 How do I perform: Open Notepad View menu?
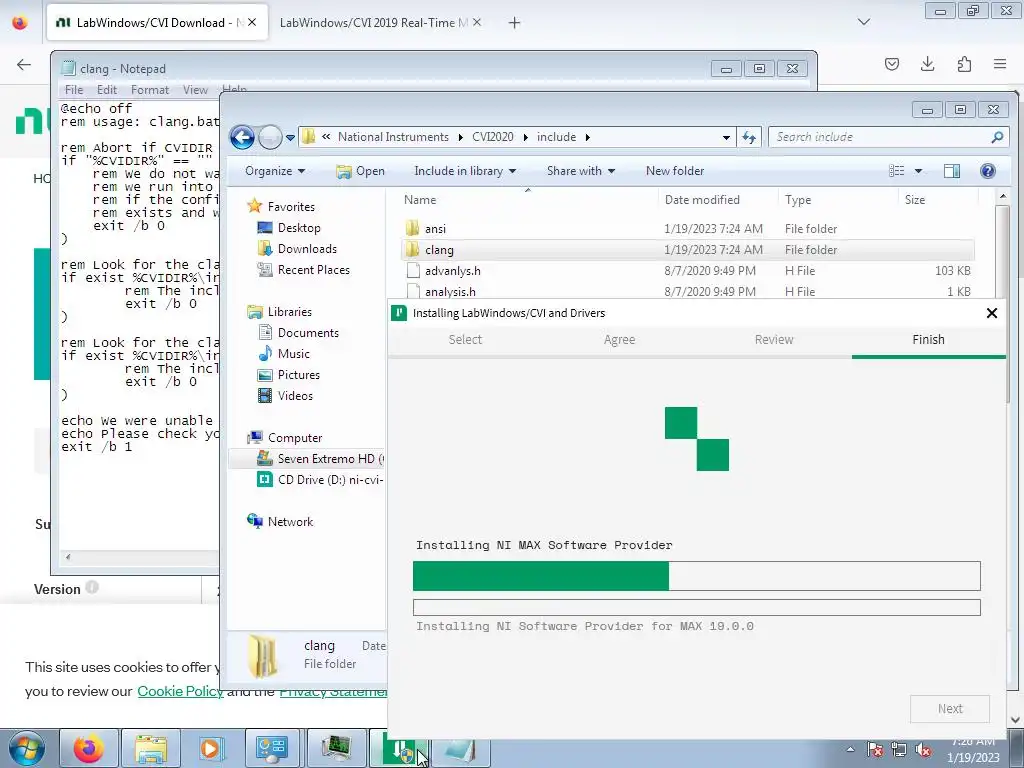coord(195,90)
